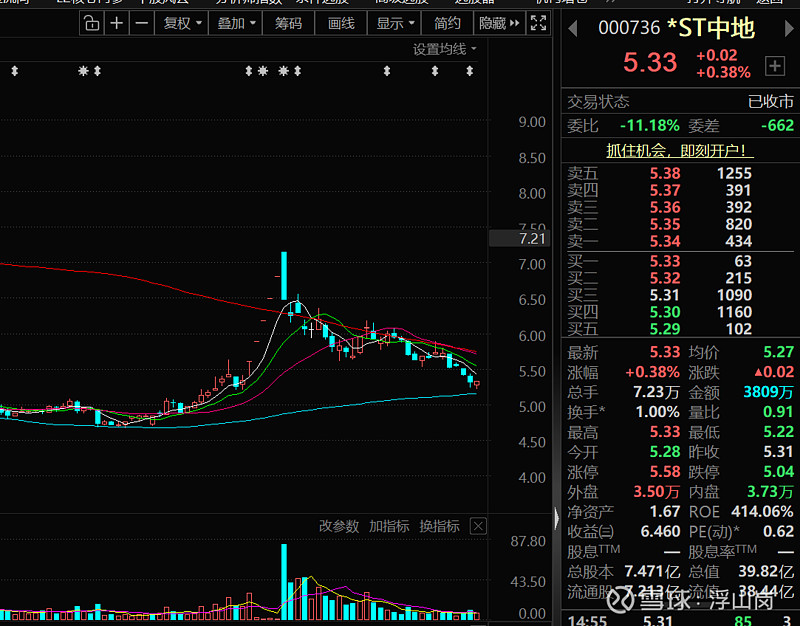Click the tallest cyan volume bar
This screenshot has width=800, height=626.
(x=284, y=582)
